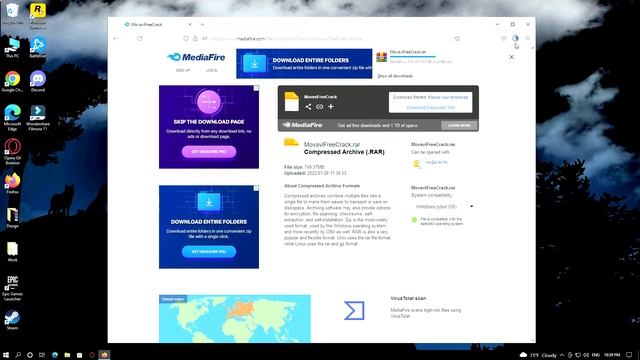Image resolution: width=640 pixels, height=360 pixels.
Task: Click the weather Cloudy widget in taskbar
Action: pyautogui.click(x=538, y=355)
